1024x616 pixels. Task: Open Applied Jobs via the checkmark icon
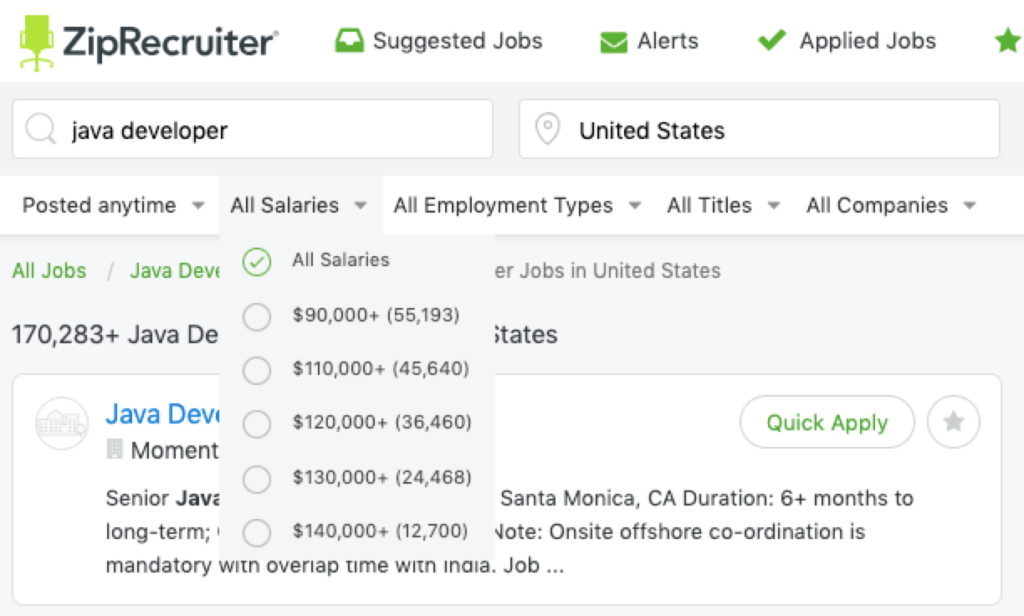[x=771, y=40]
